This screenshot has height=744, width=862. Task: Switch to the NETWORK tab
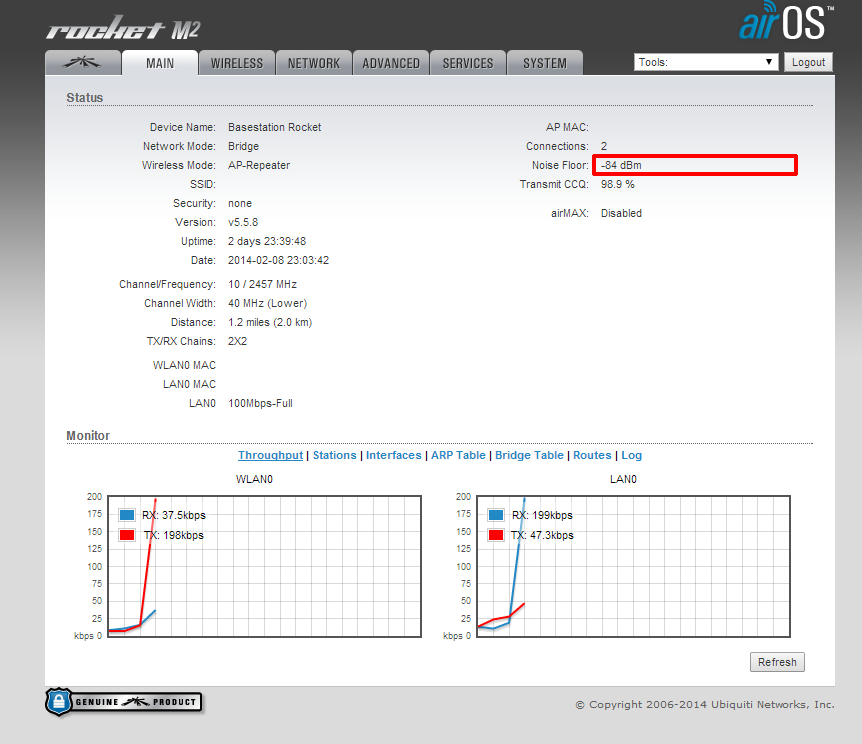click(x=314, y=63)
